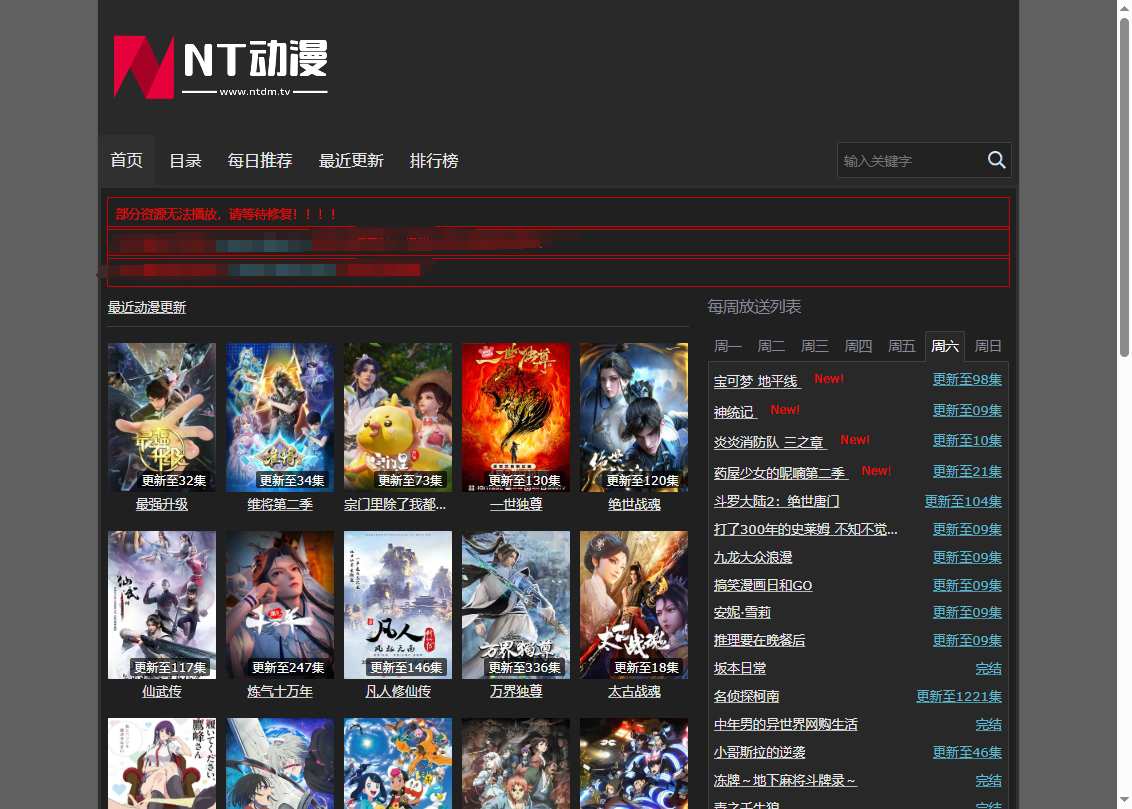
Task: Open the 目录 menu item
Action: point(185,160)
